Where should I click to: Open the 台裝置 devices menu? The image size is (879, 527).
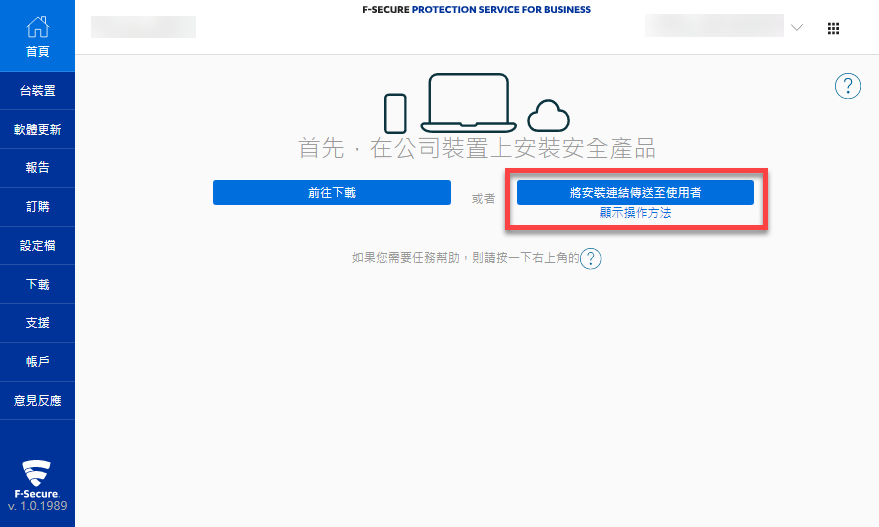point(37,91)
